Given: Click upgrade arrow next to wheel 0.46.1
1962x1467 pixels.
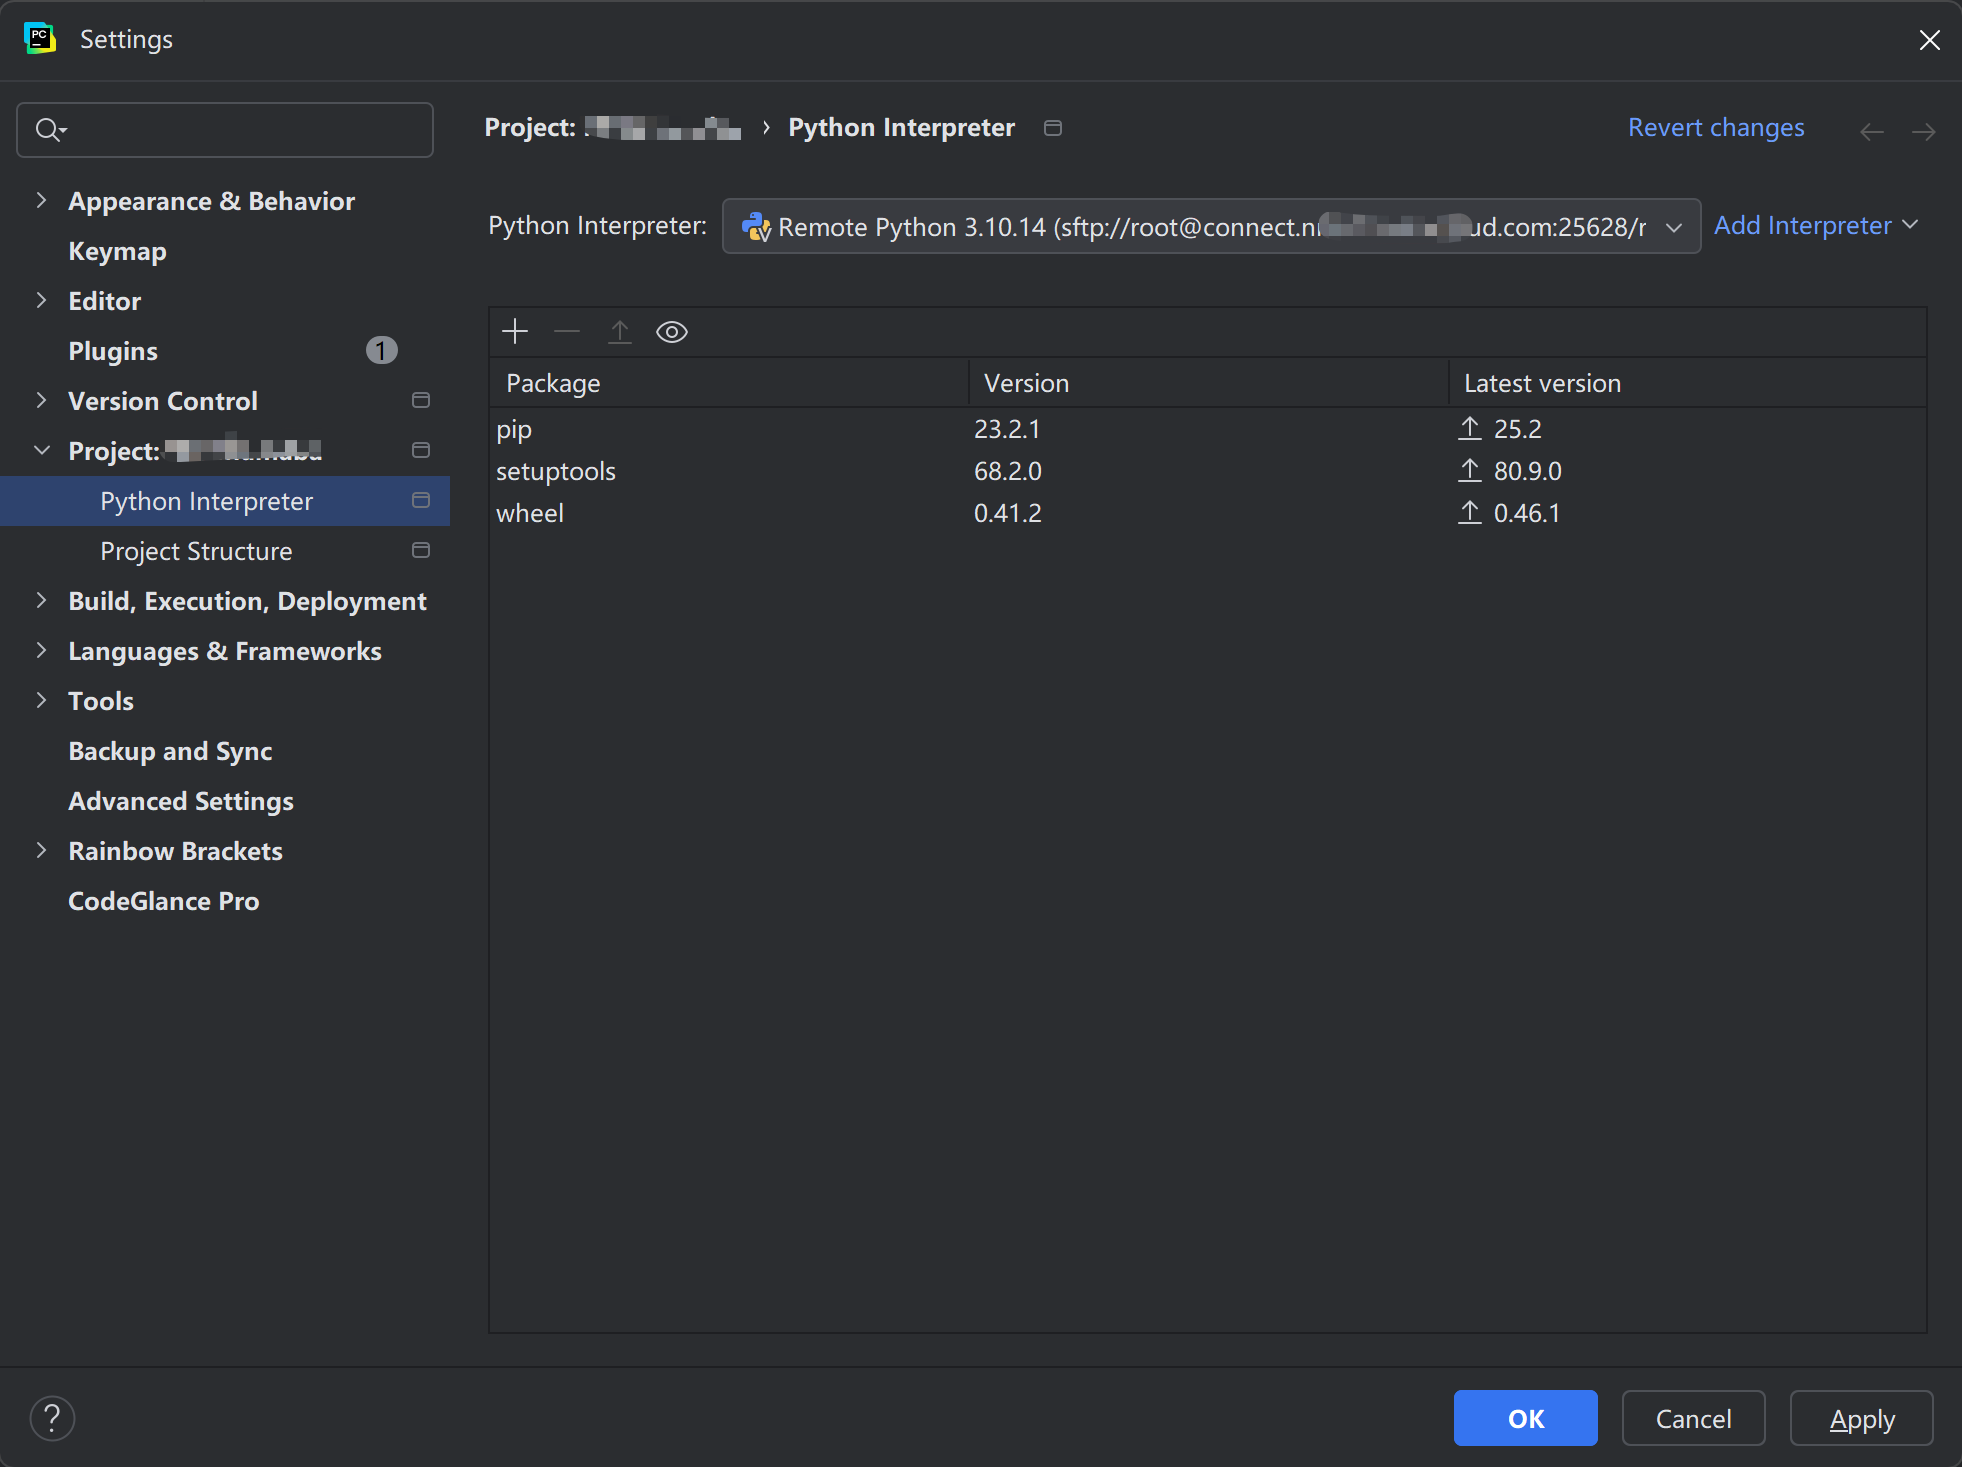Looking at the screenshot, I should tap(1469, 513).
